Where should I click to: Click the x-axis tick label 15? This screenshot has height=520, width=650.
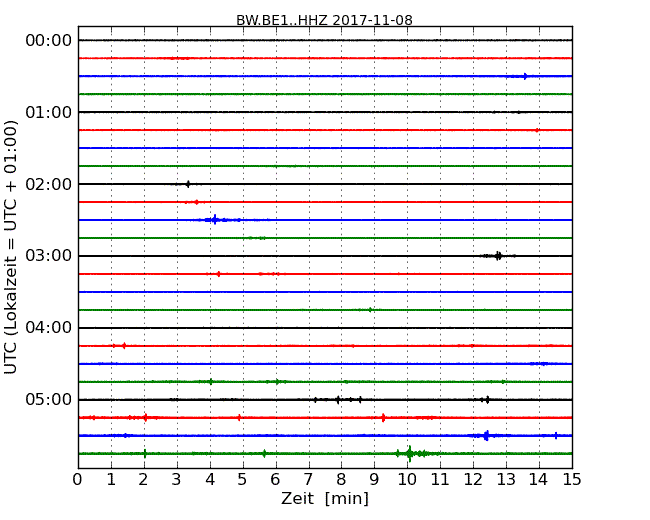coord(572,480)
